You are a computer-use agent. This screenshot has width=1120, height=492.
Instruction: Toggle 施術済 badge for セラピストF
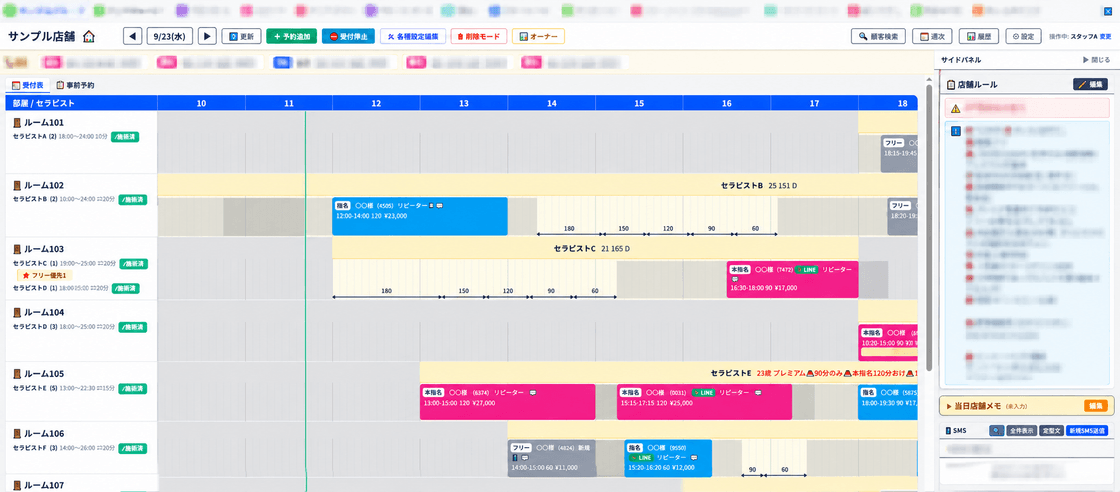[133, 448]
